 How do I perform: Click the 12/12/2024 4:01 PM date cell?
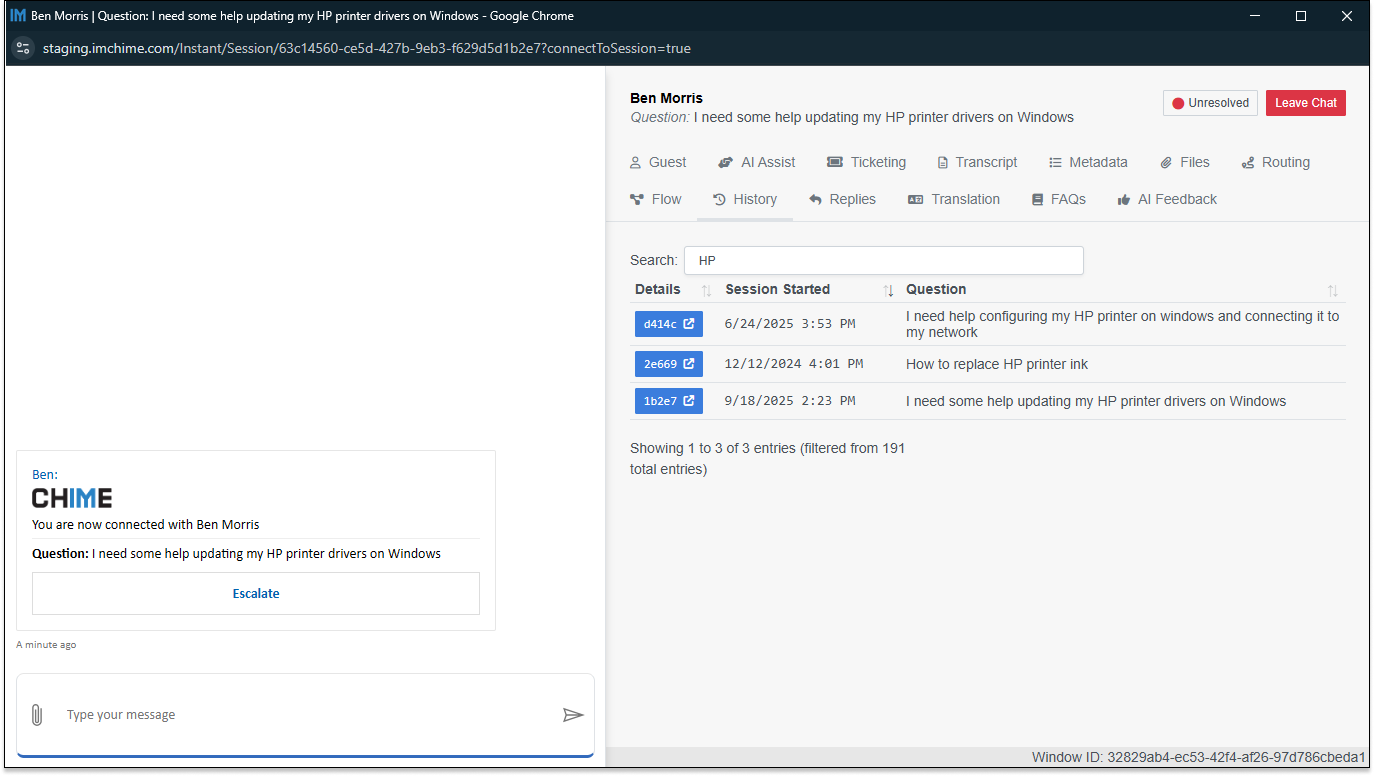794,364
